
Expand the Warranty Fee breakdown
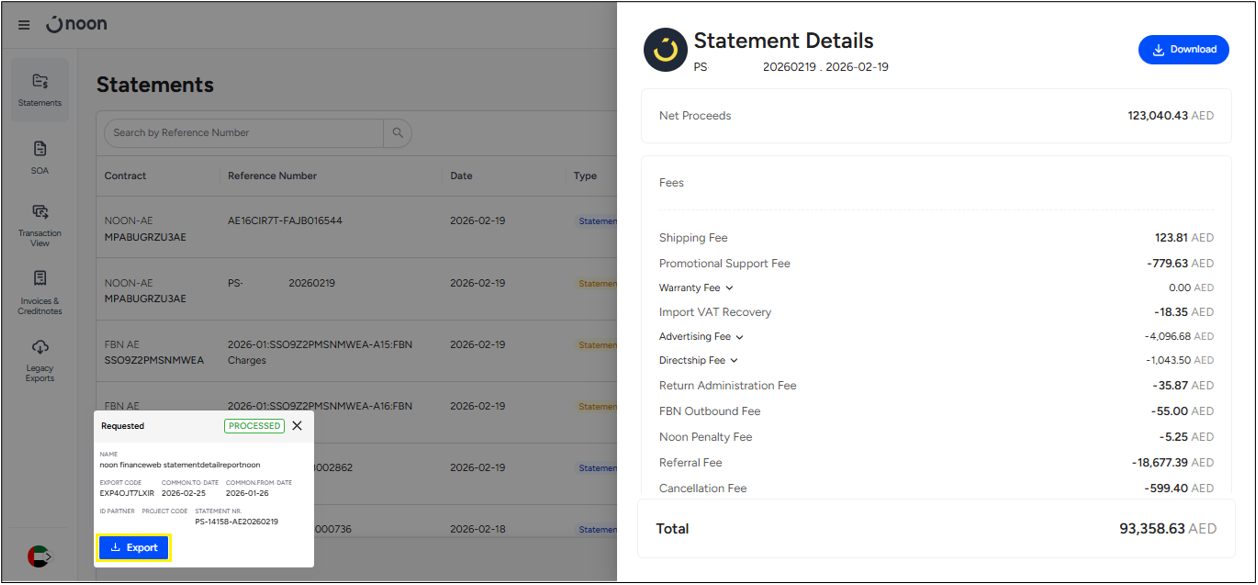click(x=729, y=288)
